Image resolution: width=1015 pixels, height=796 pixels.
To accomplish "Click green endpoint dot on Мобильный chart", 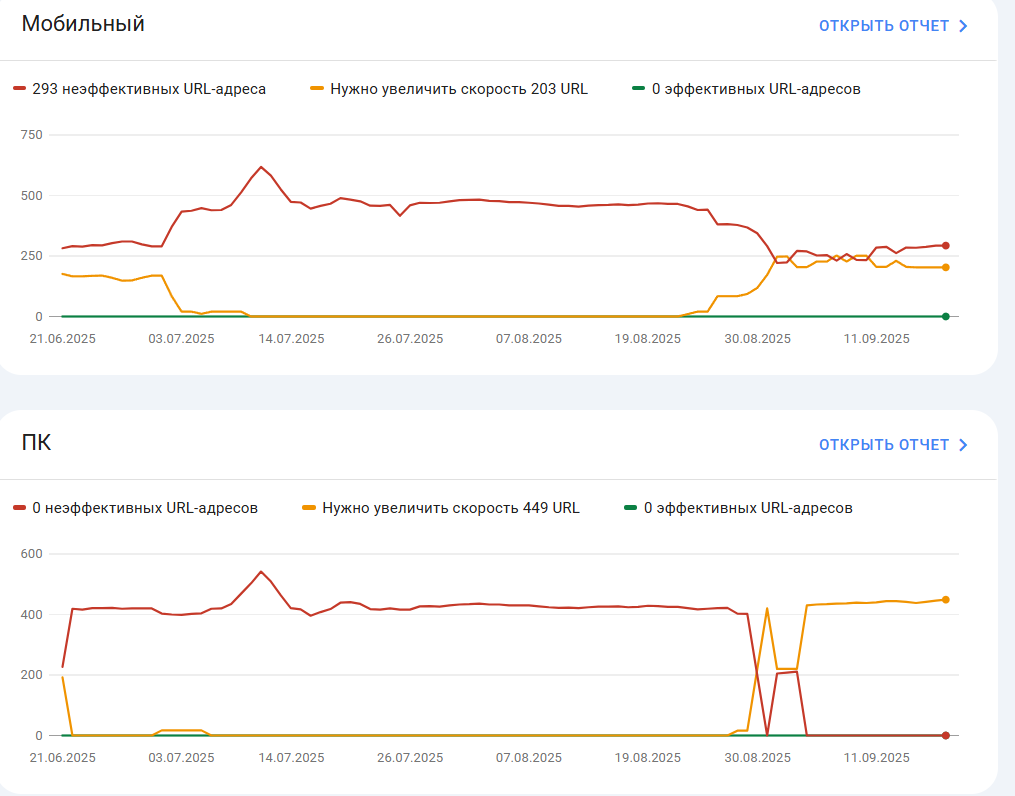I will pyautogui.click(x=946, y=316).
